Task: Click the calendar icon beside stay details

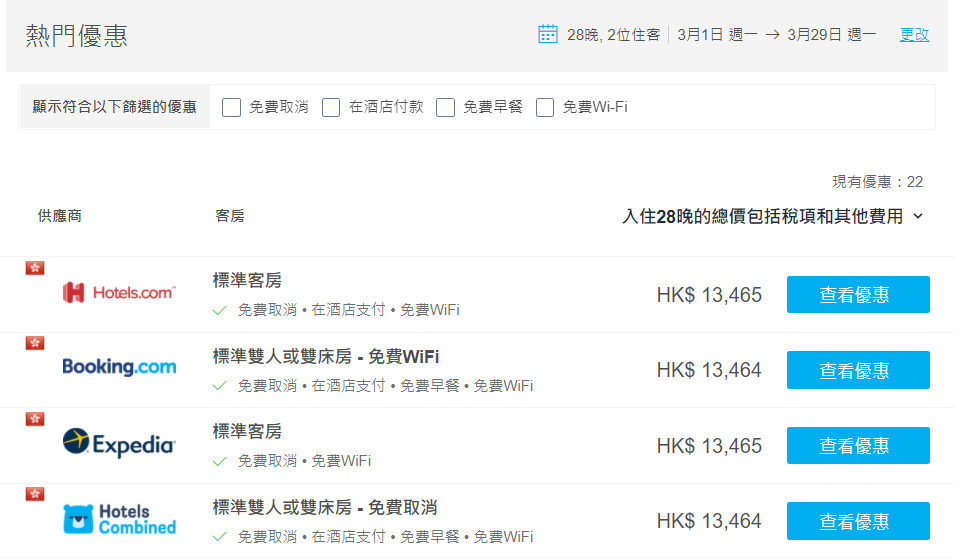Action: click(x=548, y=34)
